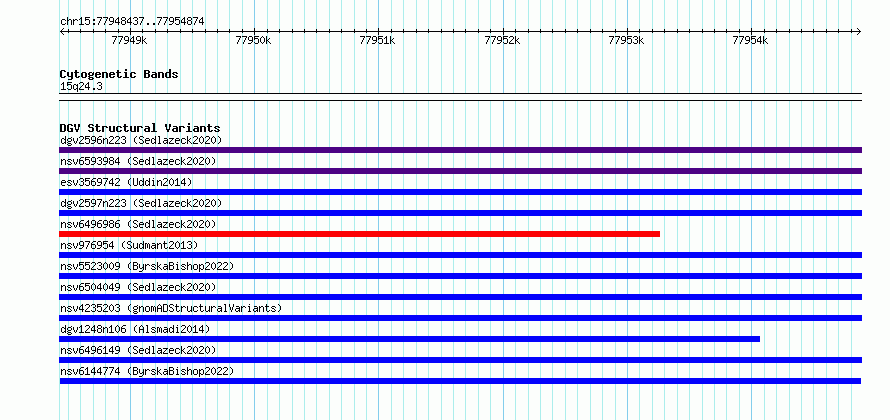This screenshot has height=420, width=890.
Task: Open the esv3569742 (Uddin2014) label
Action: coord(126,182)
